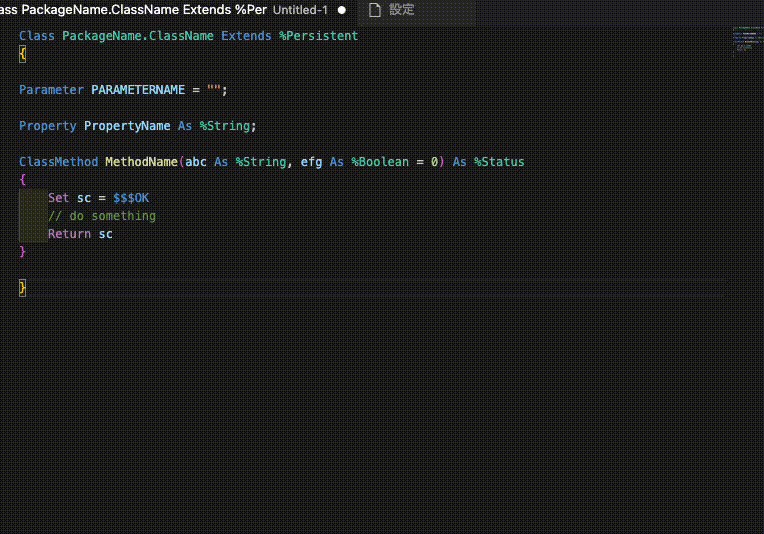Click the unsaved dot on Untitled-1 tab

[x=342, y=10]
